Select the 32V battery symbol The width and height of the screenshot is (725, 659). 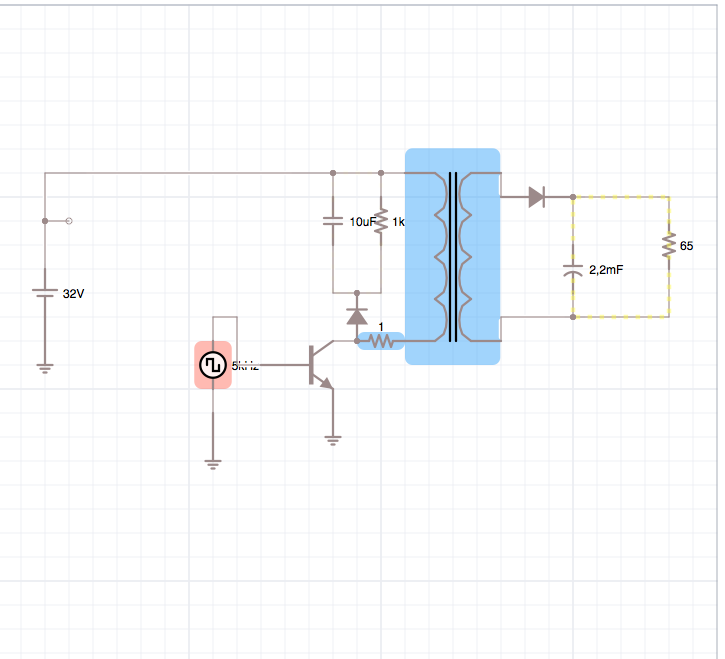(45, 293)
